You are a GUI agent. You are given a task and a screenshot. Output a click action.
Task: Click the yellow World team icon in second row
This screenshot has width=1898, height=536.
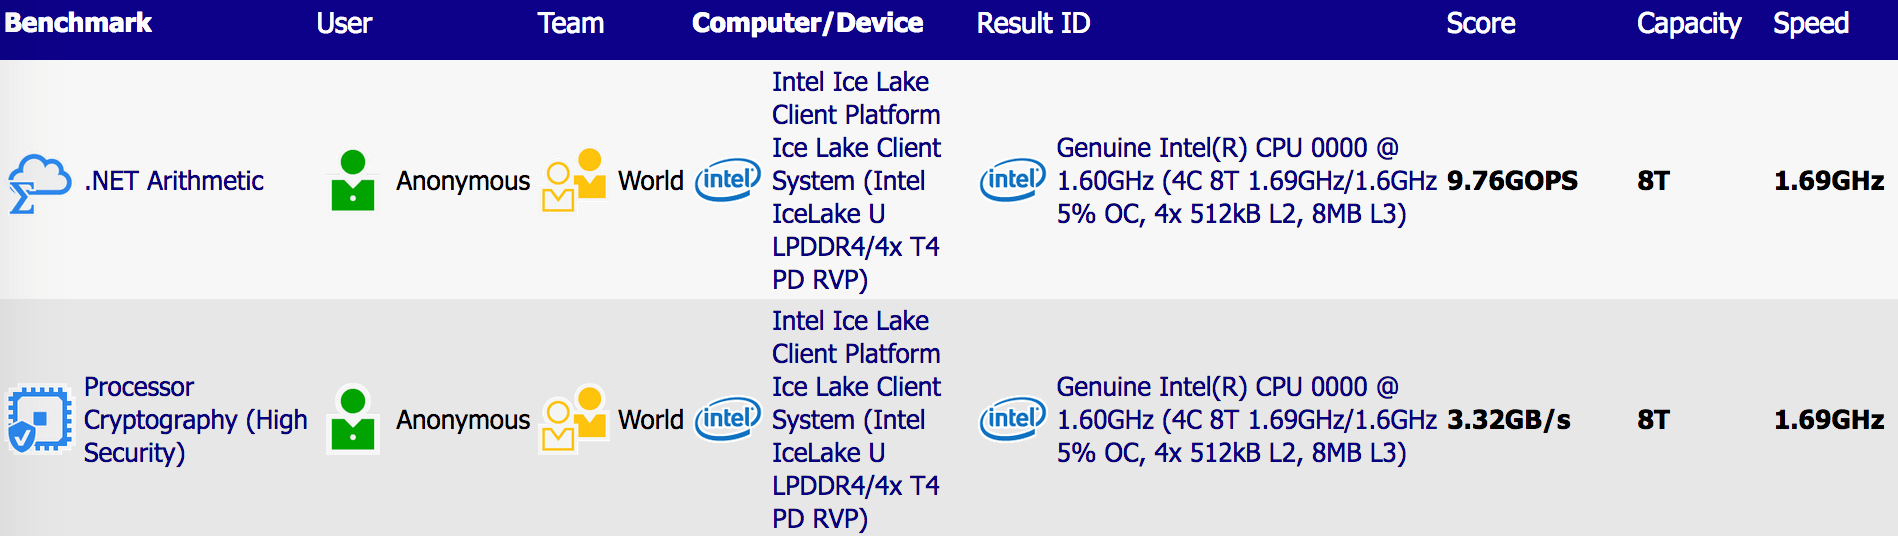coord(574,419)
